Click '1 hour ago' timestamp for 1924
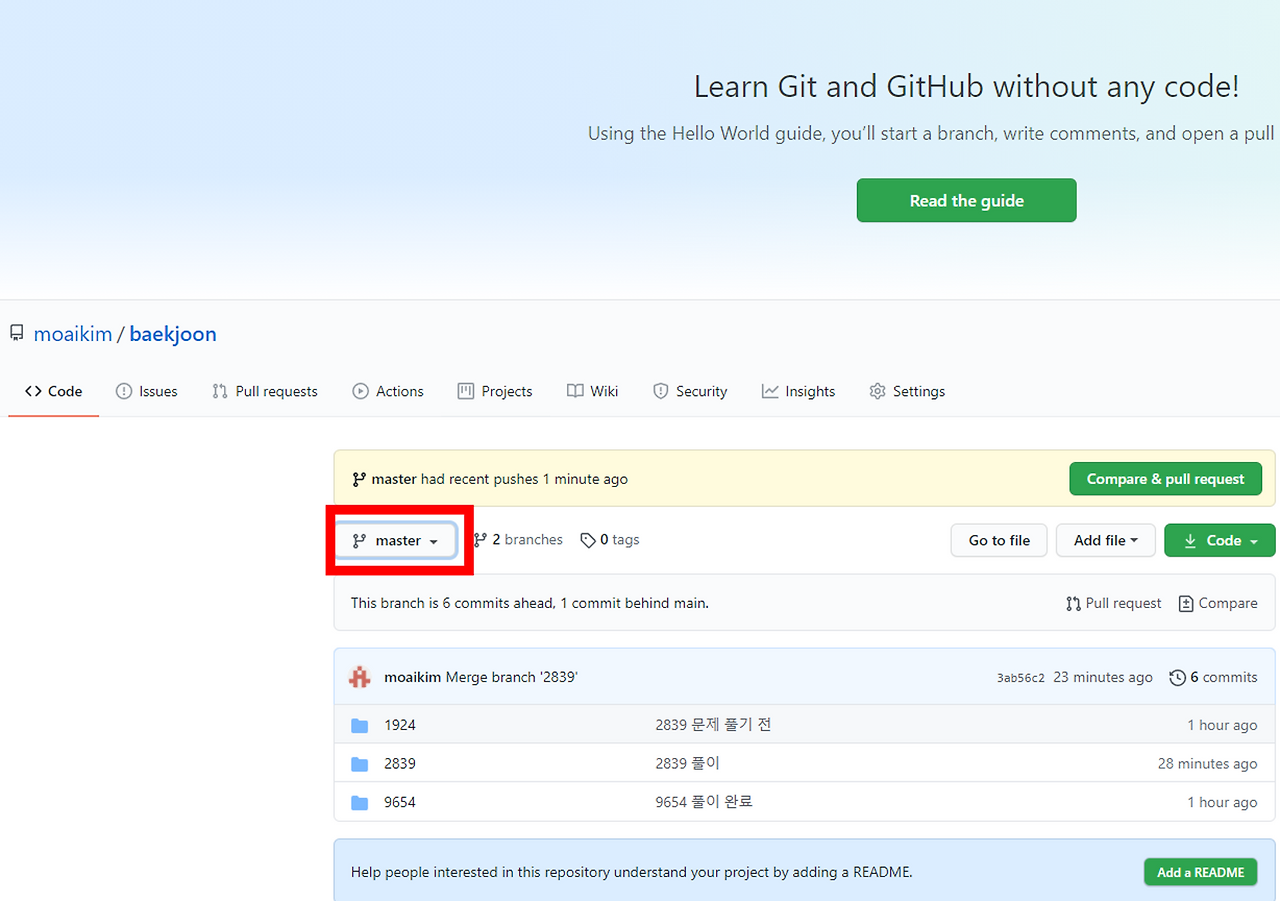Viewport: 1280px width, 901px height. point(1222,725)
